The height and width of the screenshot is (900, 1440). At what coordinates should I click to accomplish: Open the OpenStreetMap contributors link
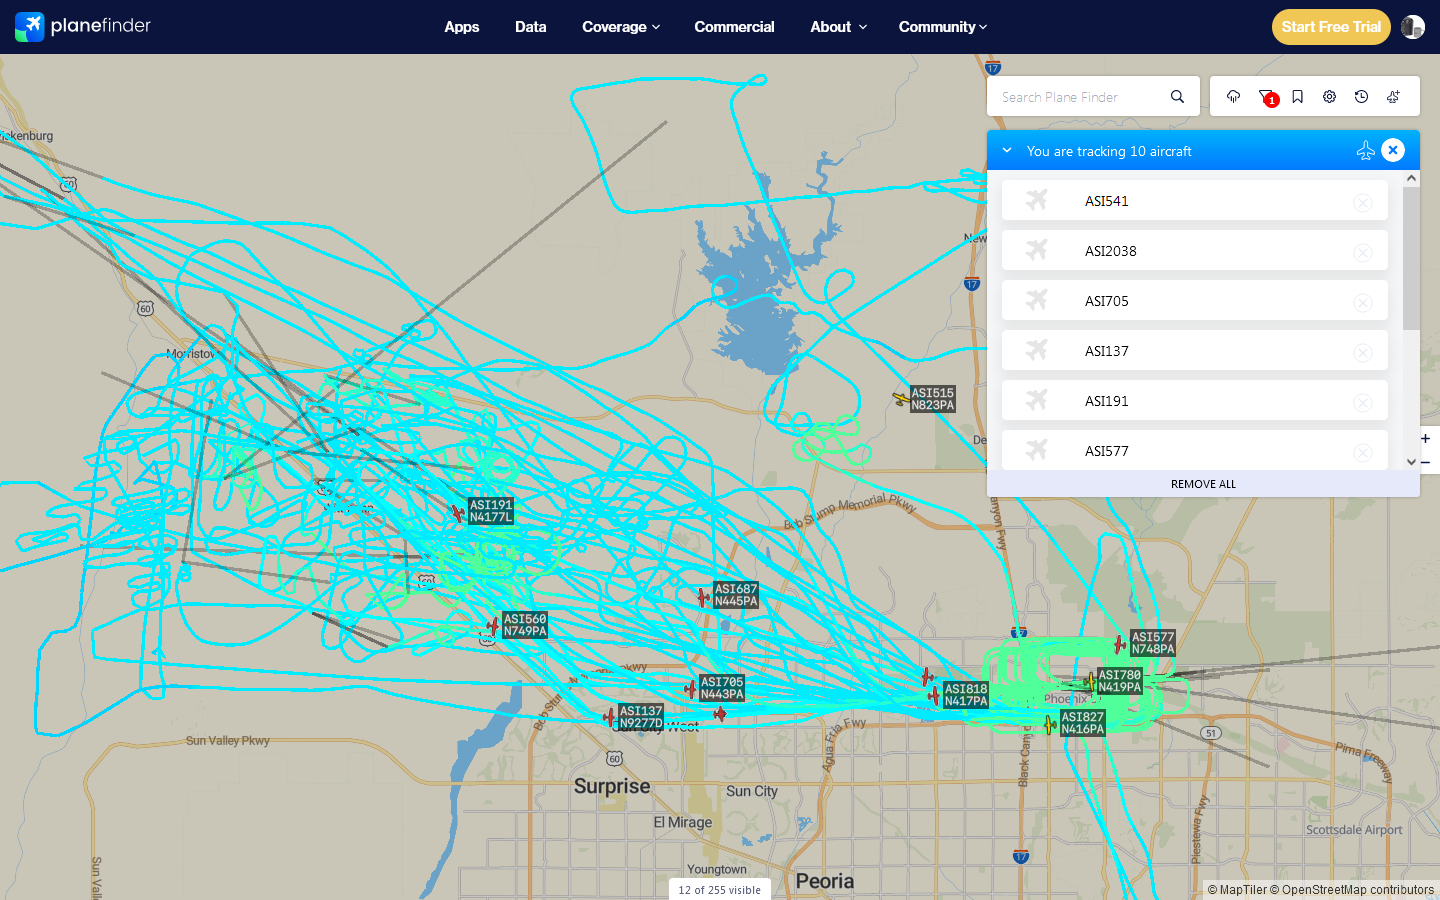point(1352,890)
